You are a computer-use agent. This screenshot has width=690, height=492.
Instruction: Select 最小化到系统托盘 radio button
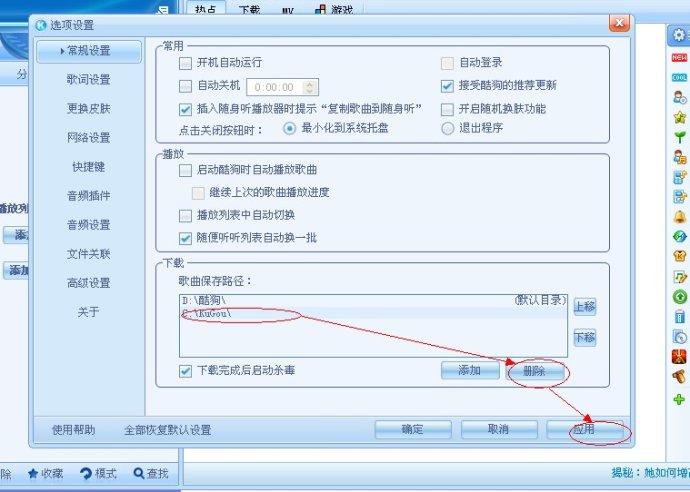pos(289,129)
